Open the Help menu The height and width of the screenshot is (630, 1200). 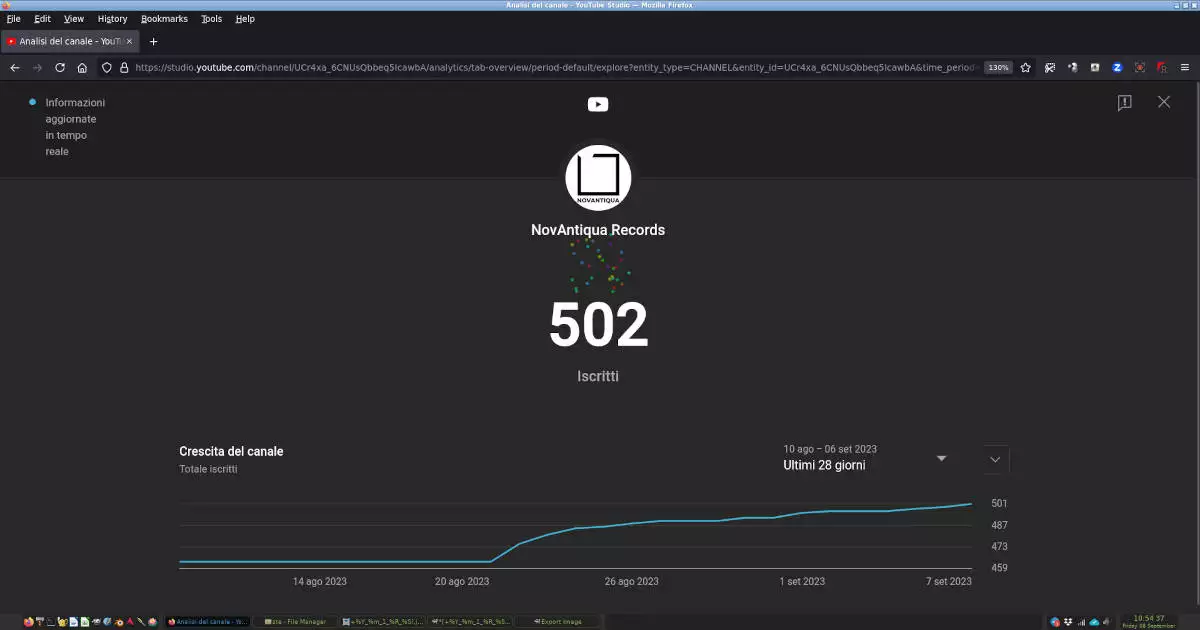pyautogui.click(x=245, y=19)
